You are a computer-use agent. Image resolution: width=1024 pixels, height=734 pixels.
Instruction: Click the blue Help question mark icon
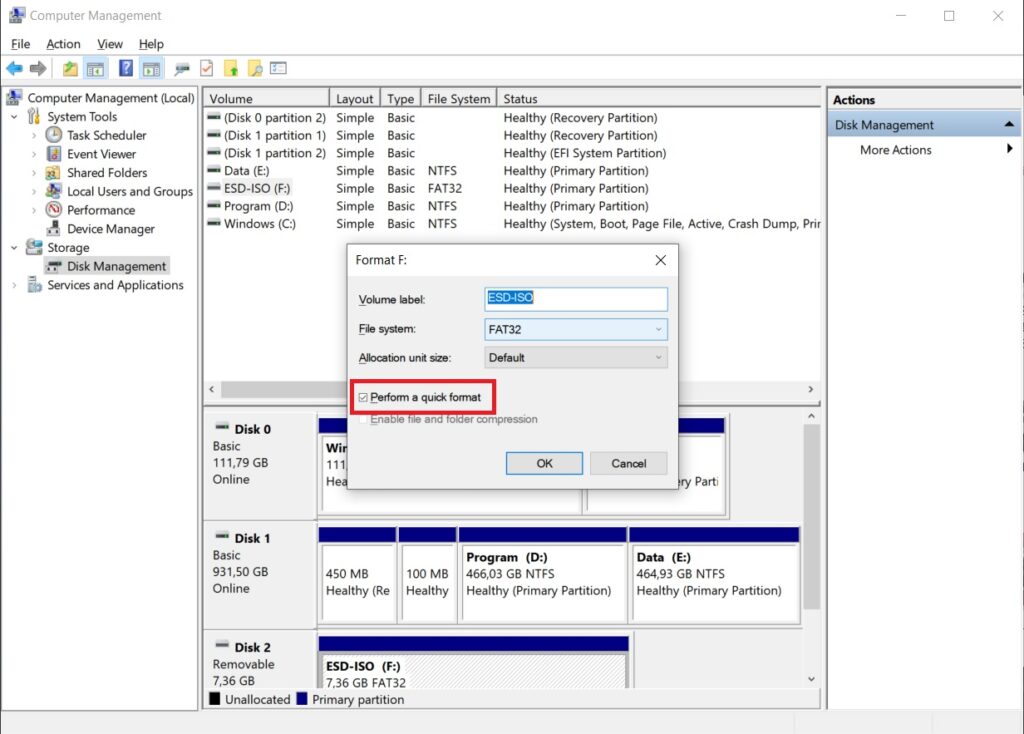(x=126, y=69)
